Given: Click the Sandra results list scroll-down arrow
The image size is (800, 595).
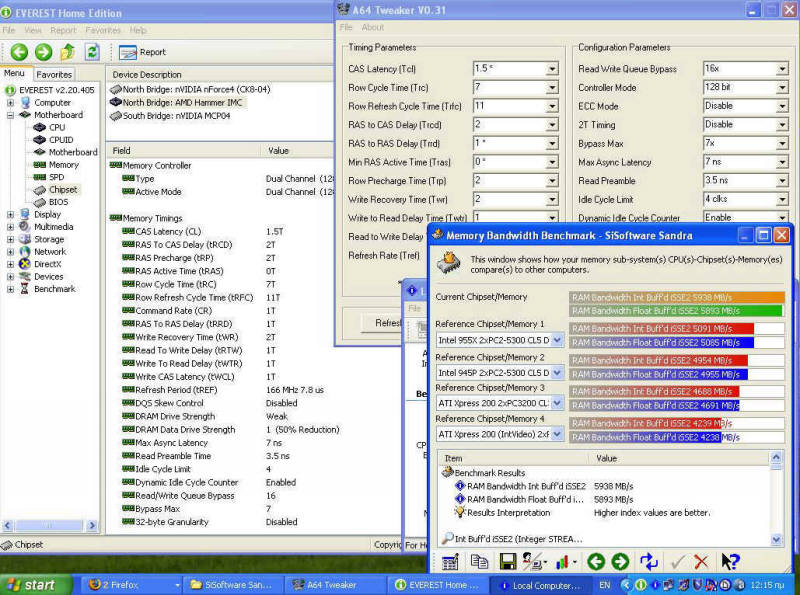Looking at the screenshot, I should (x=776, y=539).
